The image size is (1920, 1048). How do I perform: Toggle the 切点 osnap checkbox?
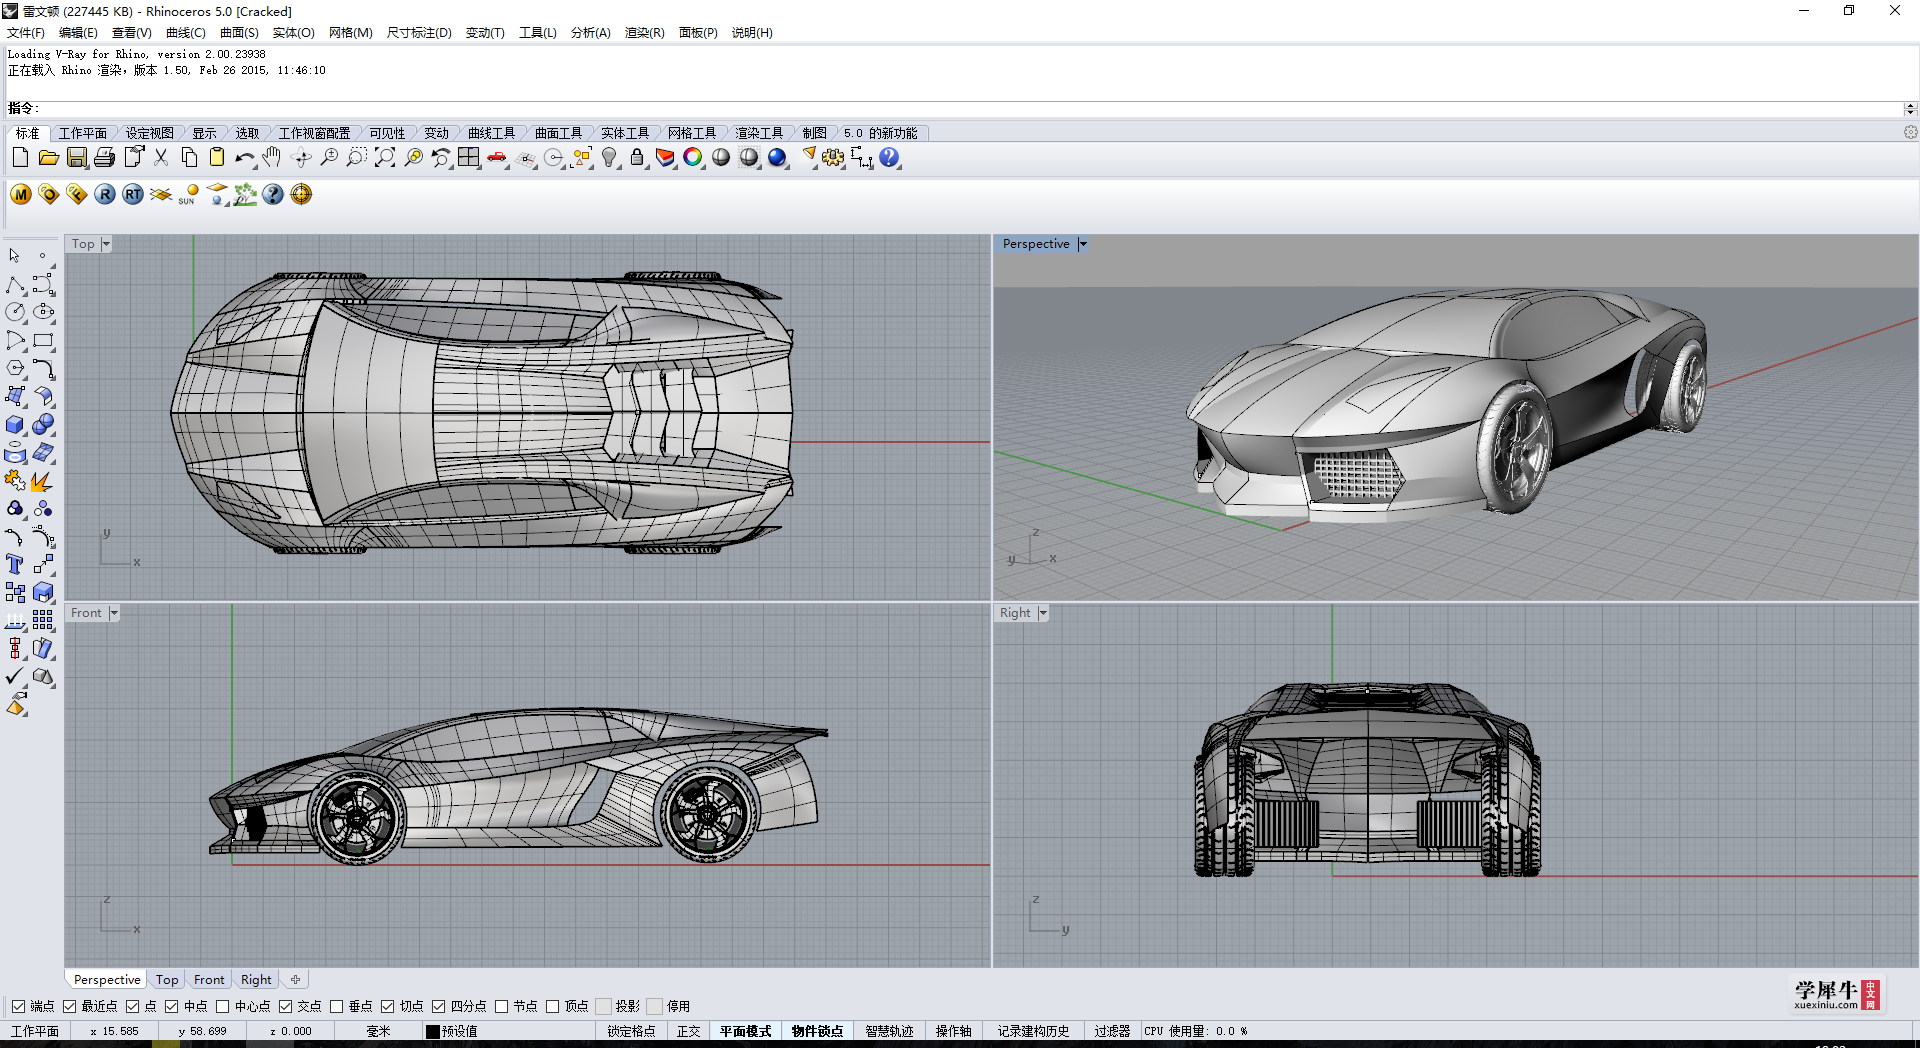pos(387,1006)
